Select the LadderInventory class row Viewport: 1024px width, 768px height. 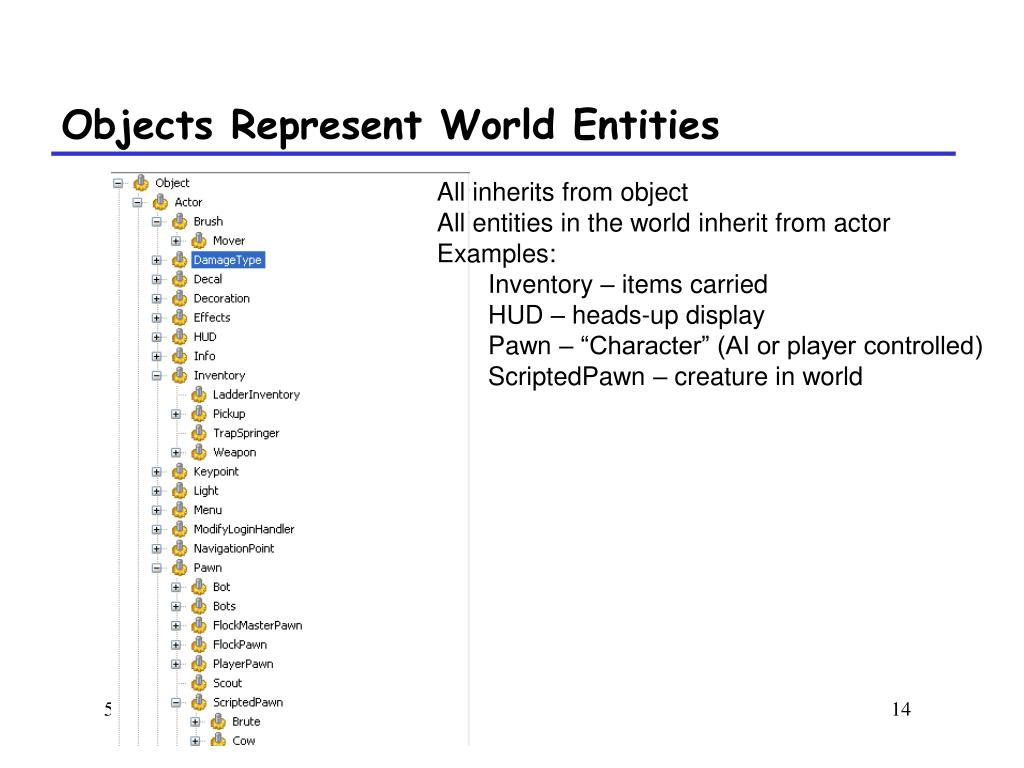[x=256, y=394]
